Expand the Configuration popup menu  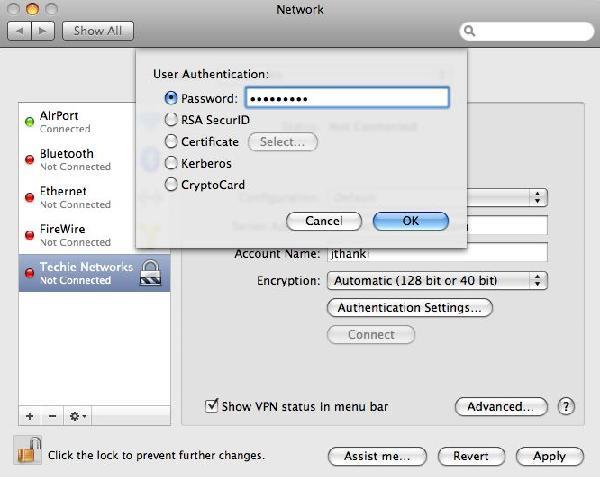[x=539, y=198]
